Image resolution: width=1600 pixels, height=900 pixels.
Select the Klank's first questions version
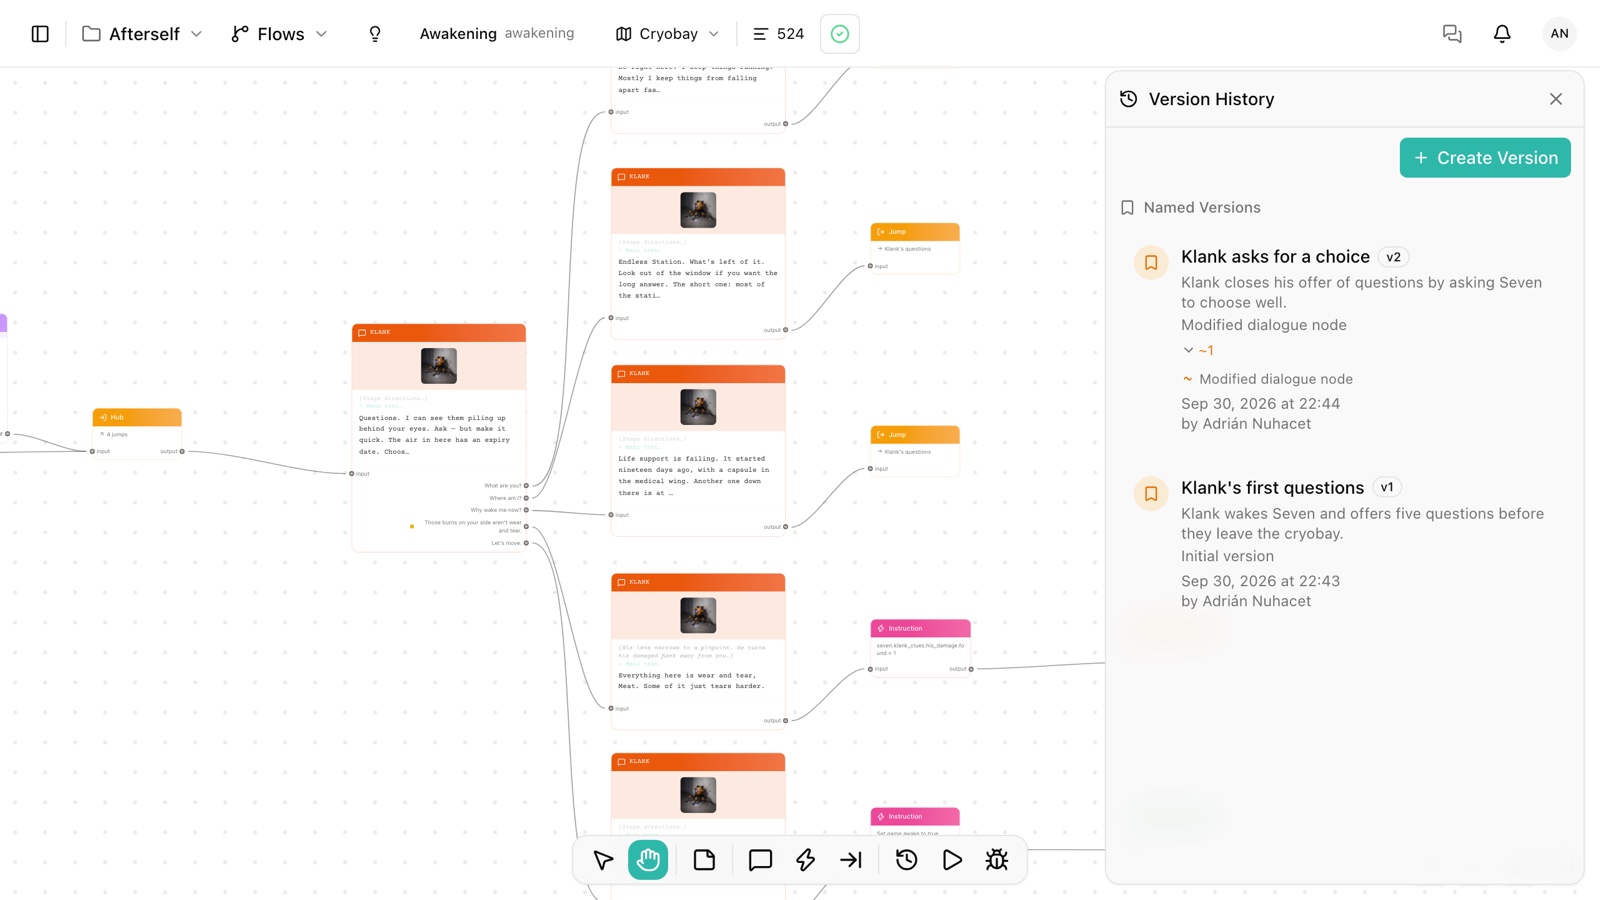1272,488
